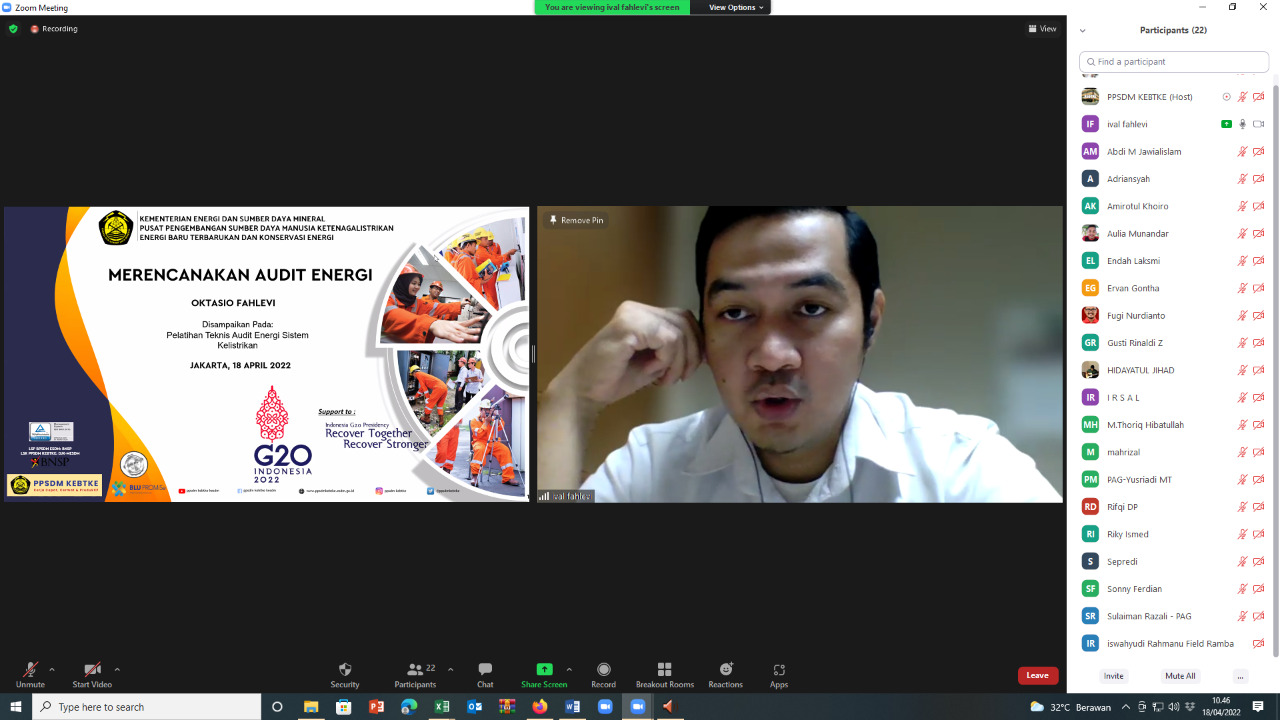This screenshot has width=1280, height=720.
Task: Open PowerPoint from the taskbar
Action: point(376,707)
